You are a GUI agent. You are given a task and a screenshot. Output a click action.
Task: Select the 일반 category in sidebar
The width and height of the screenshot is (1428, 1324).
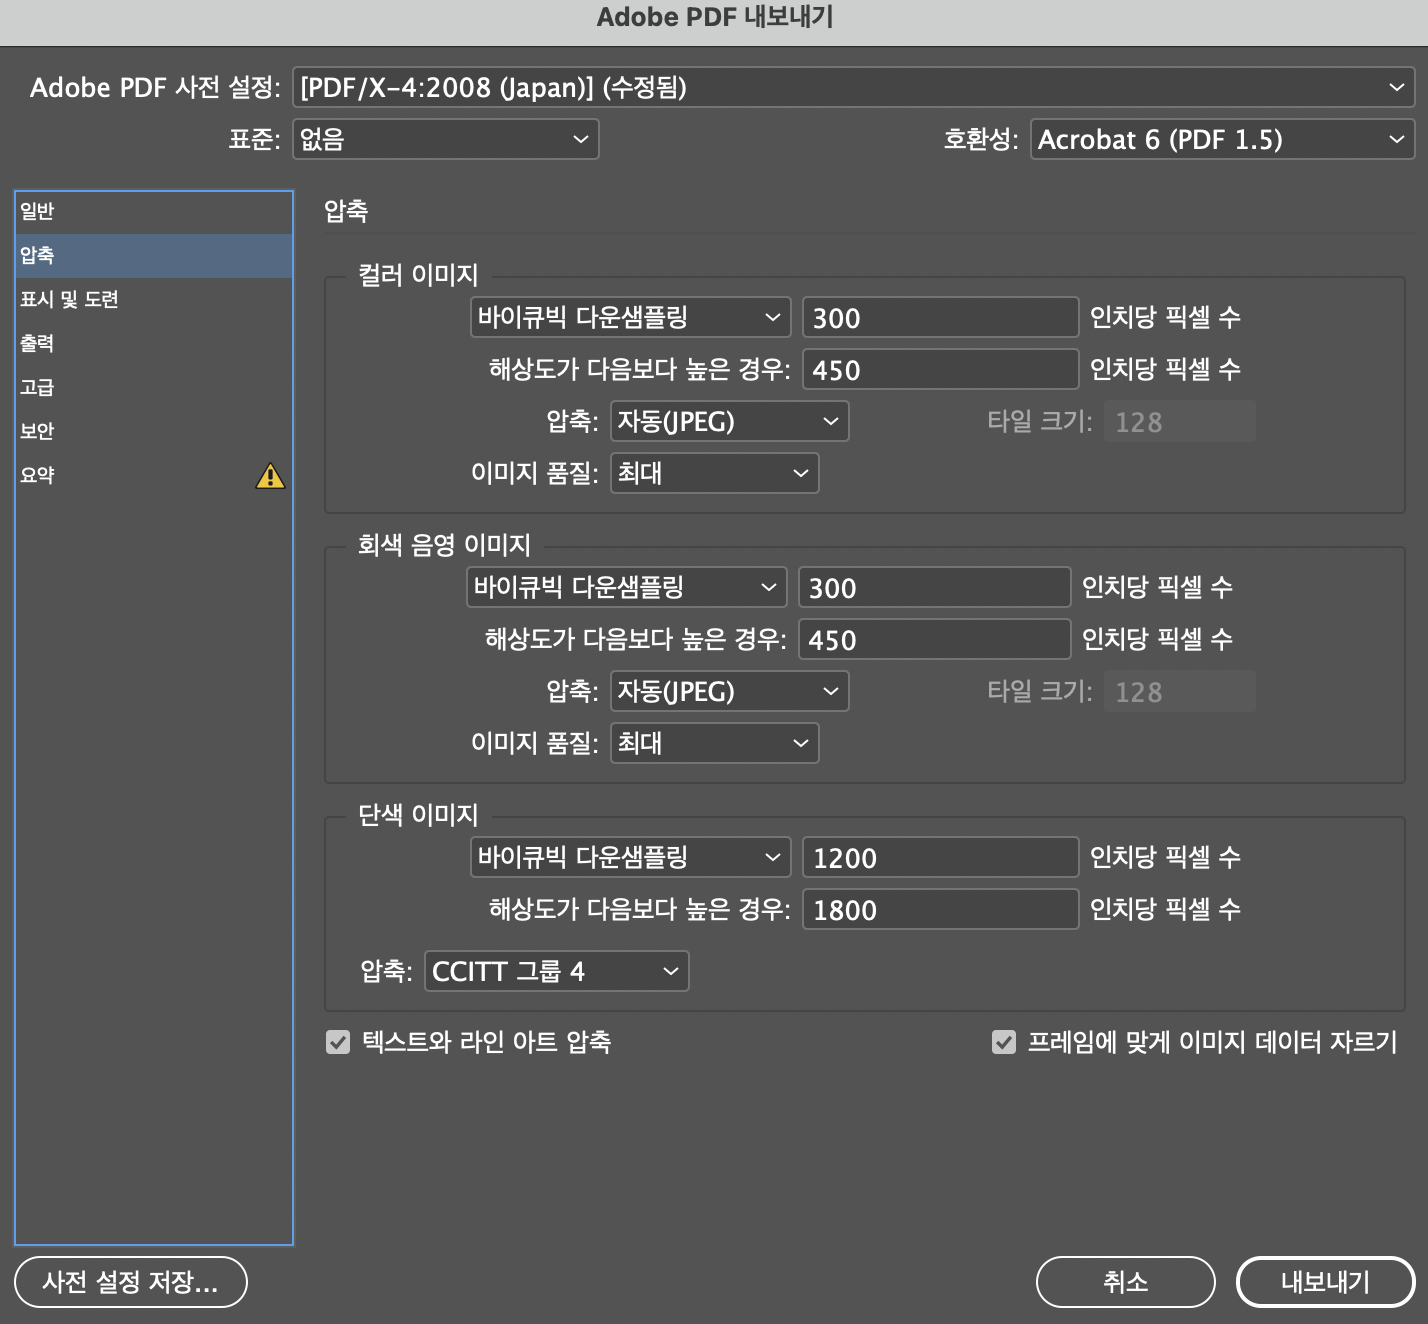(x=154, y=212)
